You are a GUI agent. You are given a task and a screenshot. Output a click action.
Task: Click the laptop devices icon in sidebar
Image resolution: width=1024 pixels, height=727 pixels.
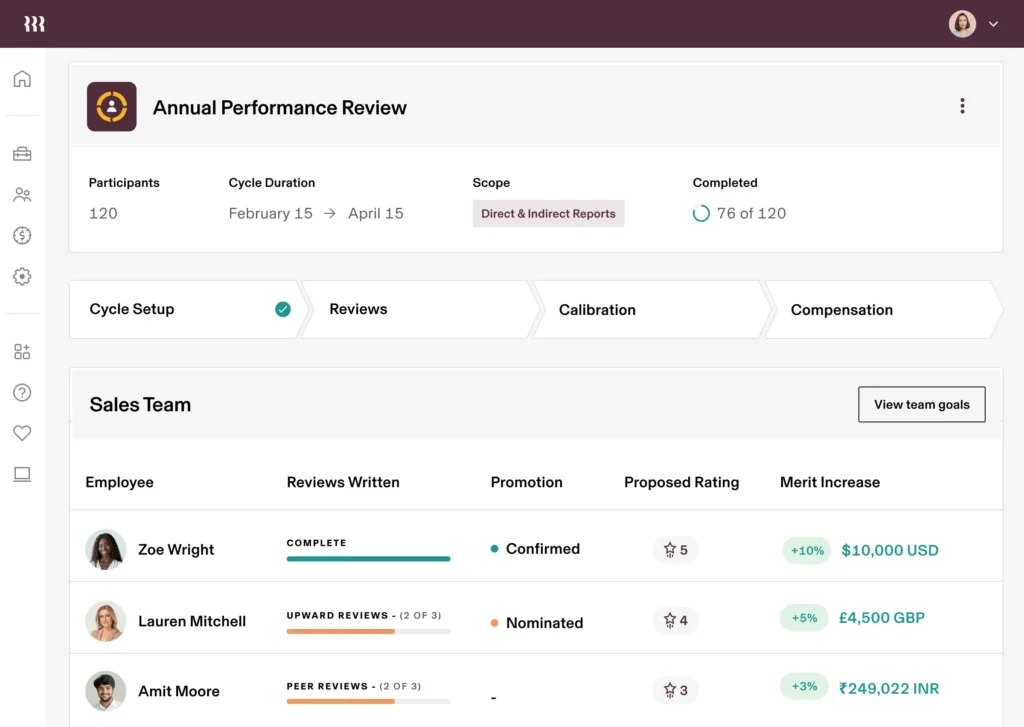[x=22, y=474]
